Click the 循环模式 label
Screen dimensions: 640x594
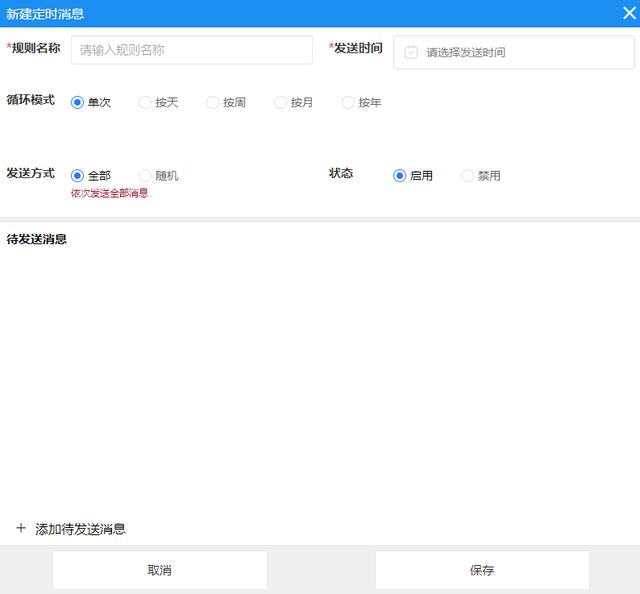click(x=31, y=100)
